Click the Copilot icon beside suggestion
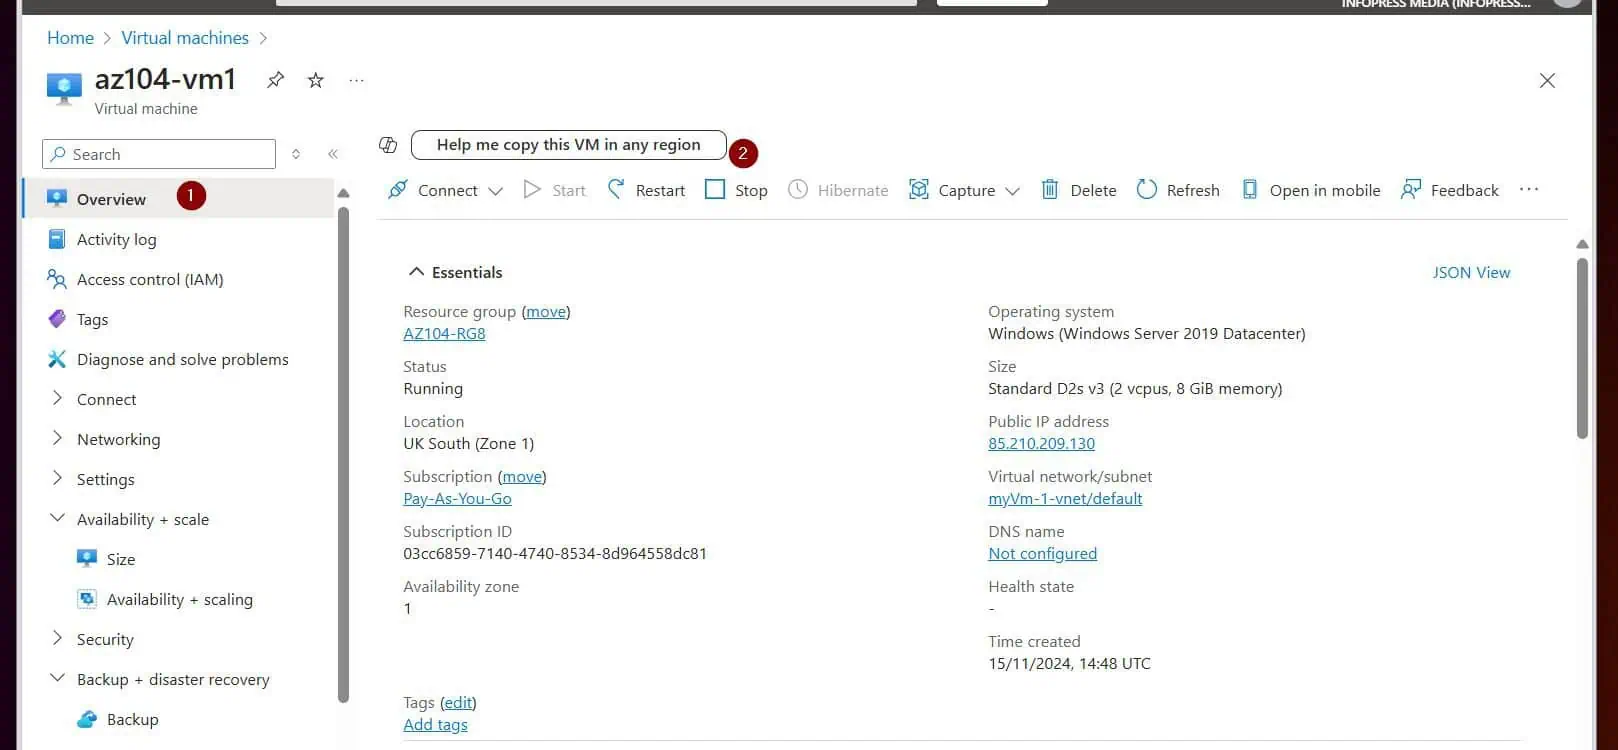Image resolution: width=1618 pixels, height=750 pixels. tap(388, 145)
